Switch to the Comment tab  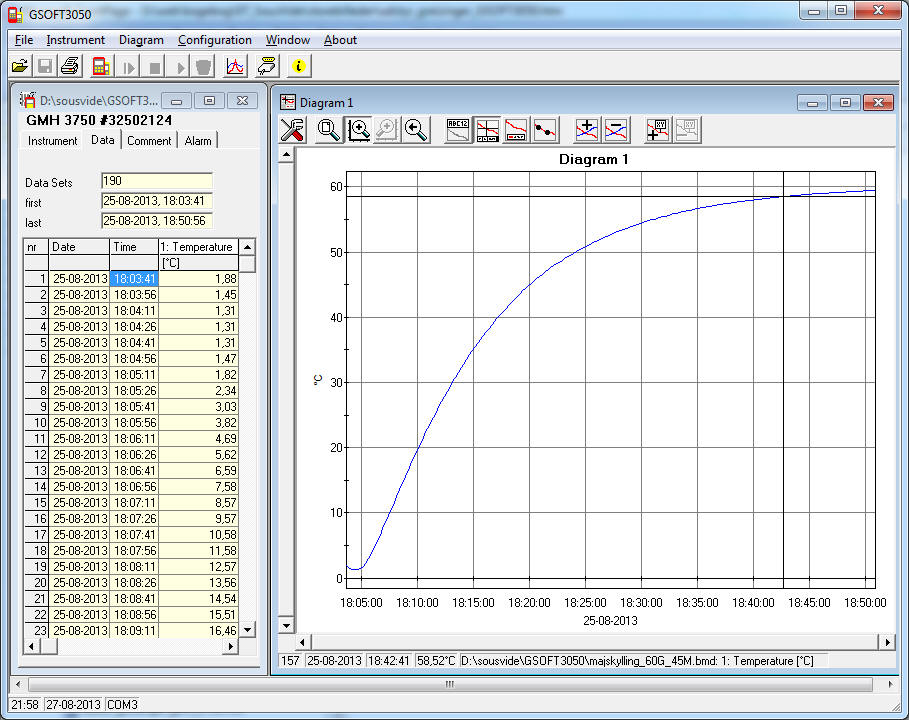pos(149,141)
